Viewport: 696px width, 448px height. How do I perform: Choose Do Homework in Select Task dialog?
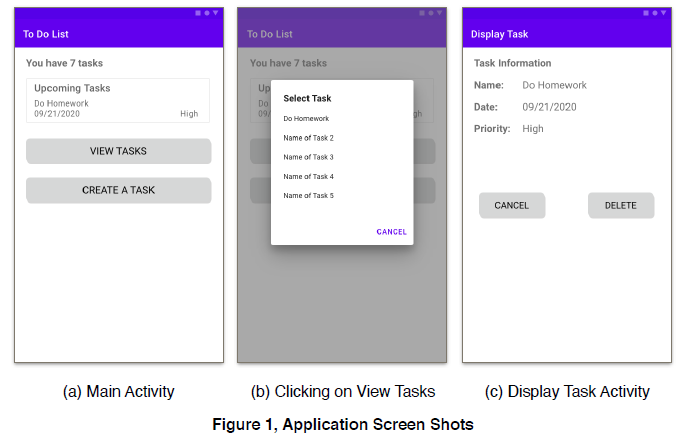[306, 119]
